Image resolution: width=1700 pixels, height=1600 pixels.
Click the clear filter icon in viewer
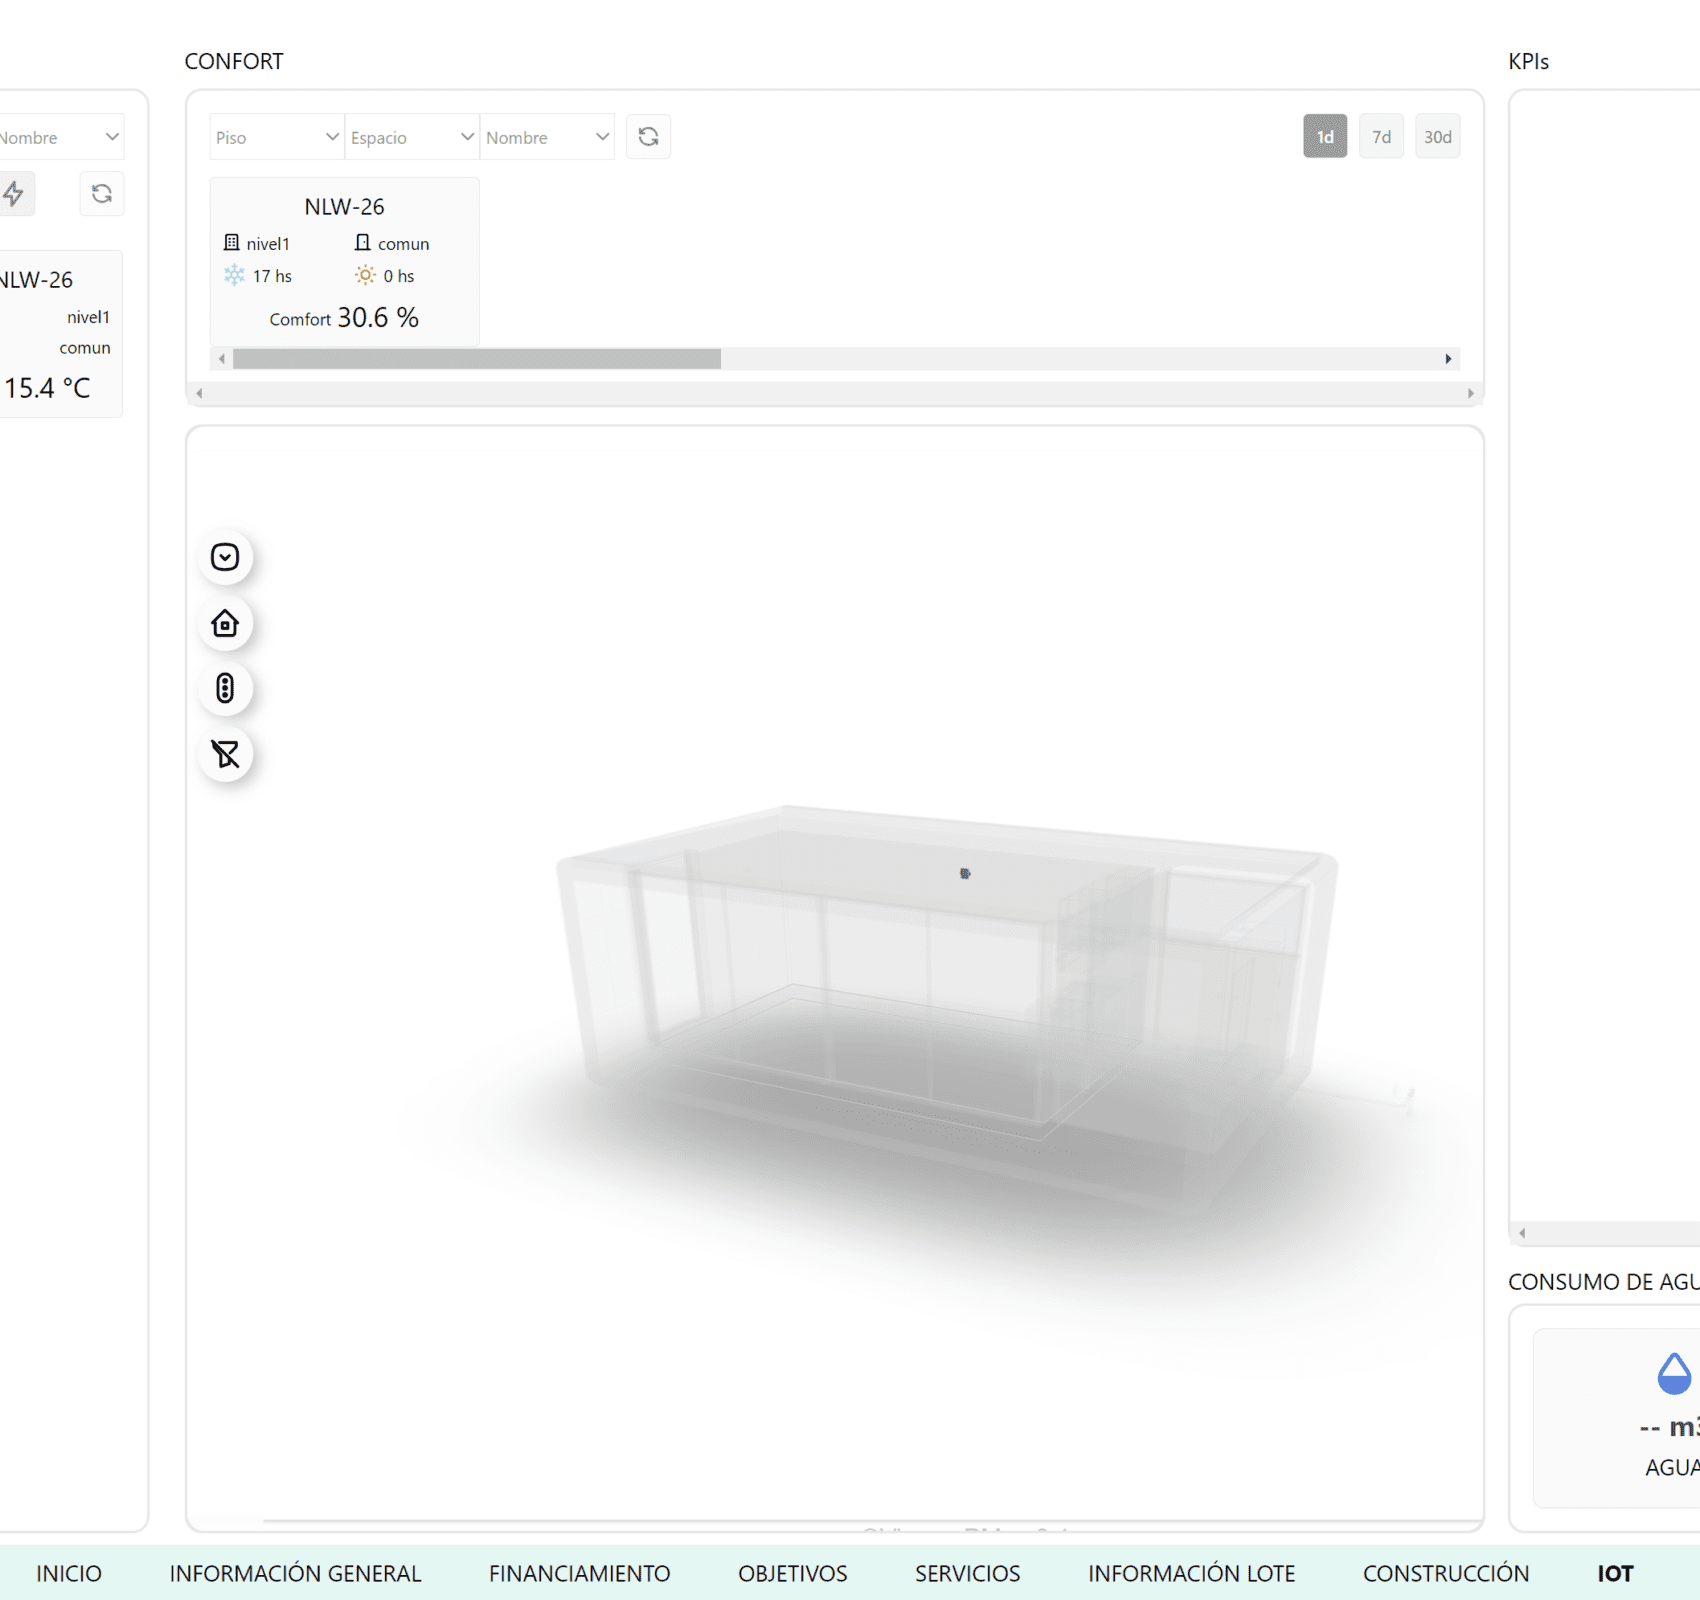click(225, 754)
